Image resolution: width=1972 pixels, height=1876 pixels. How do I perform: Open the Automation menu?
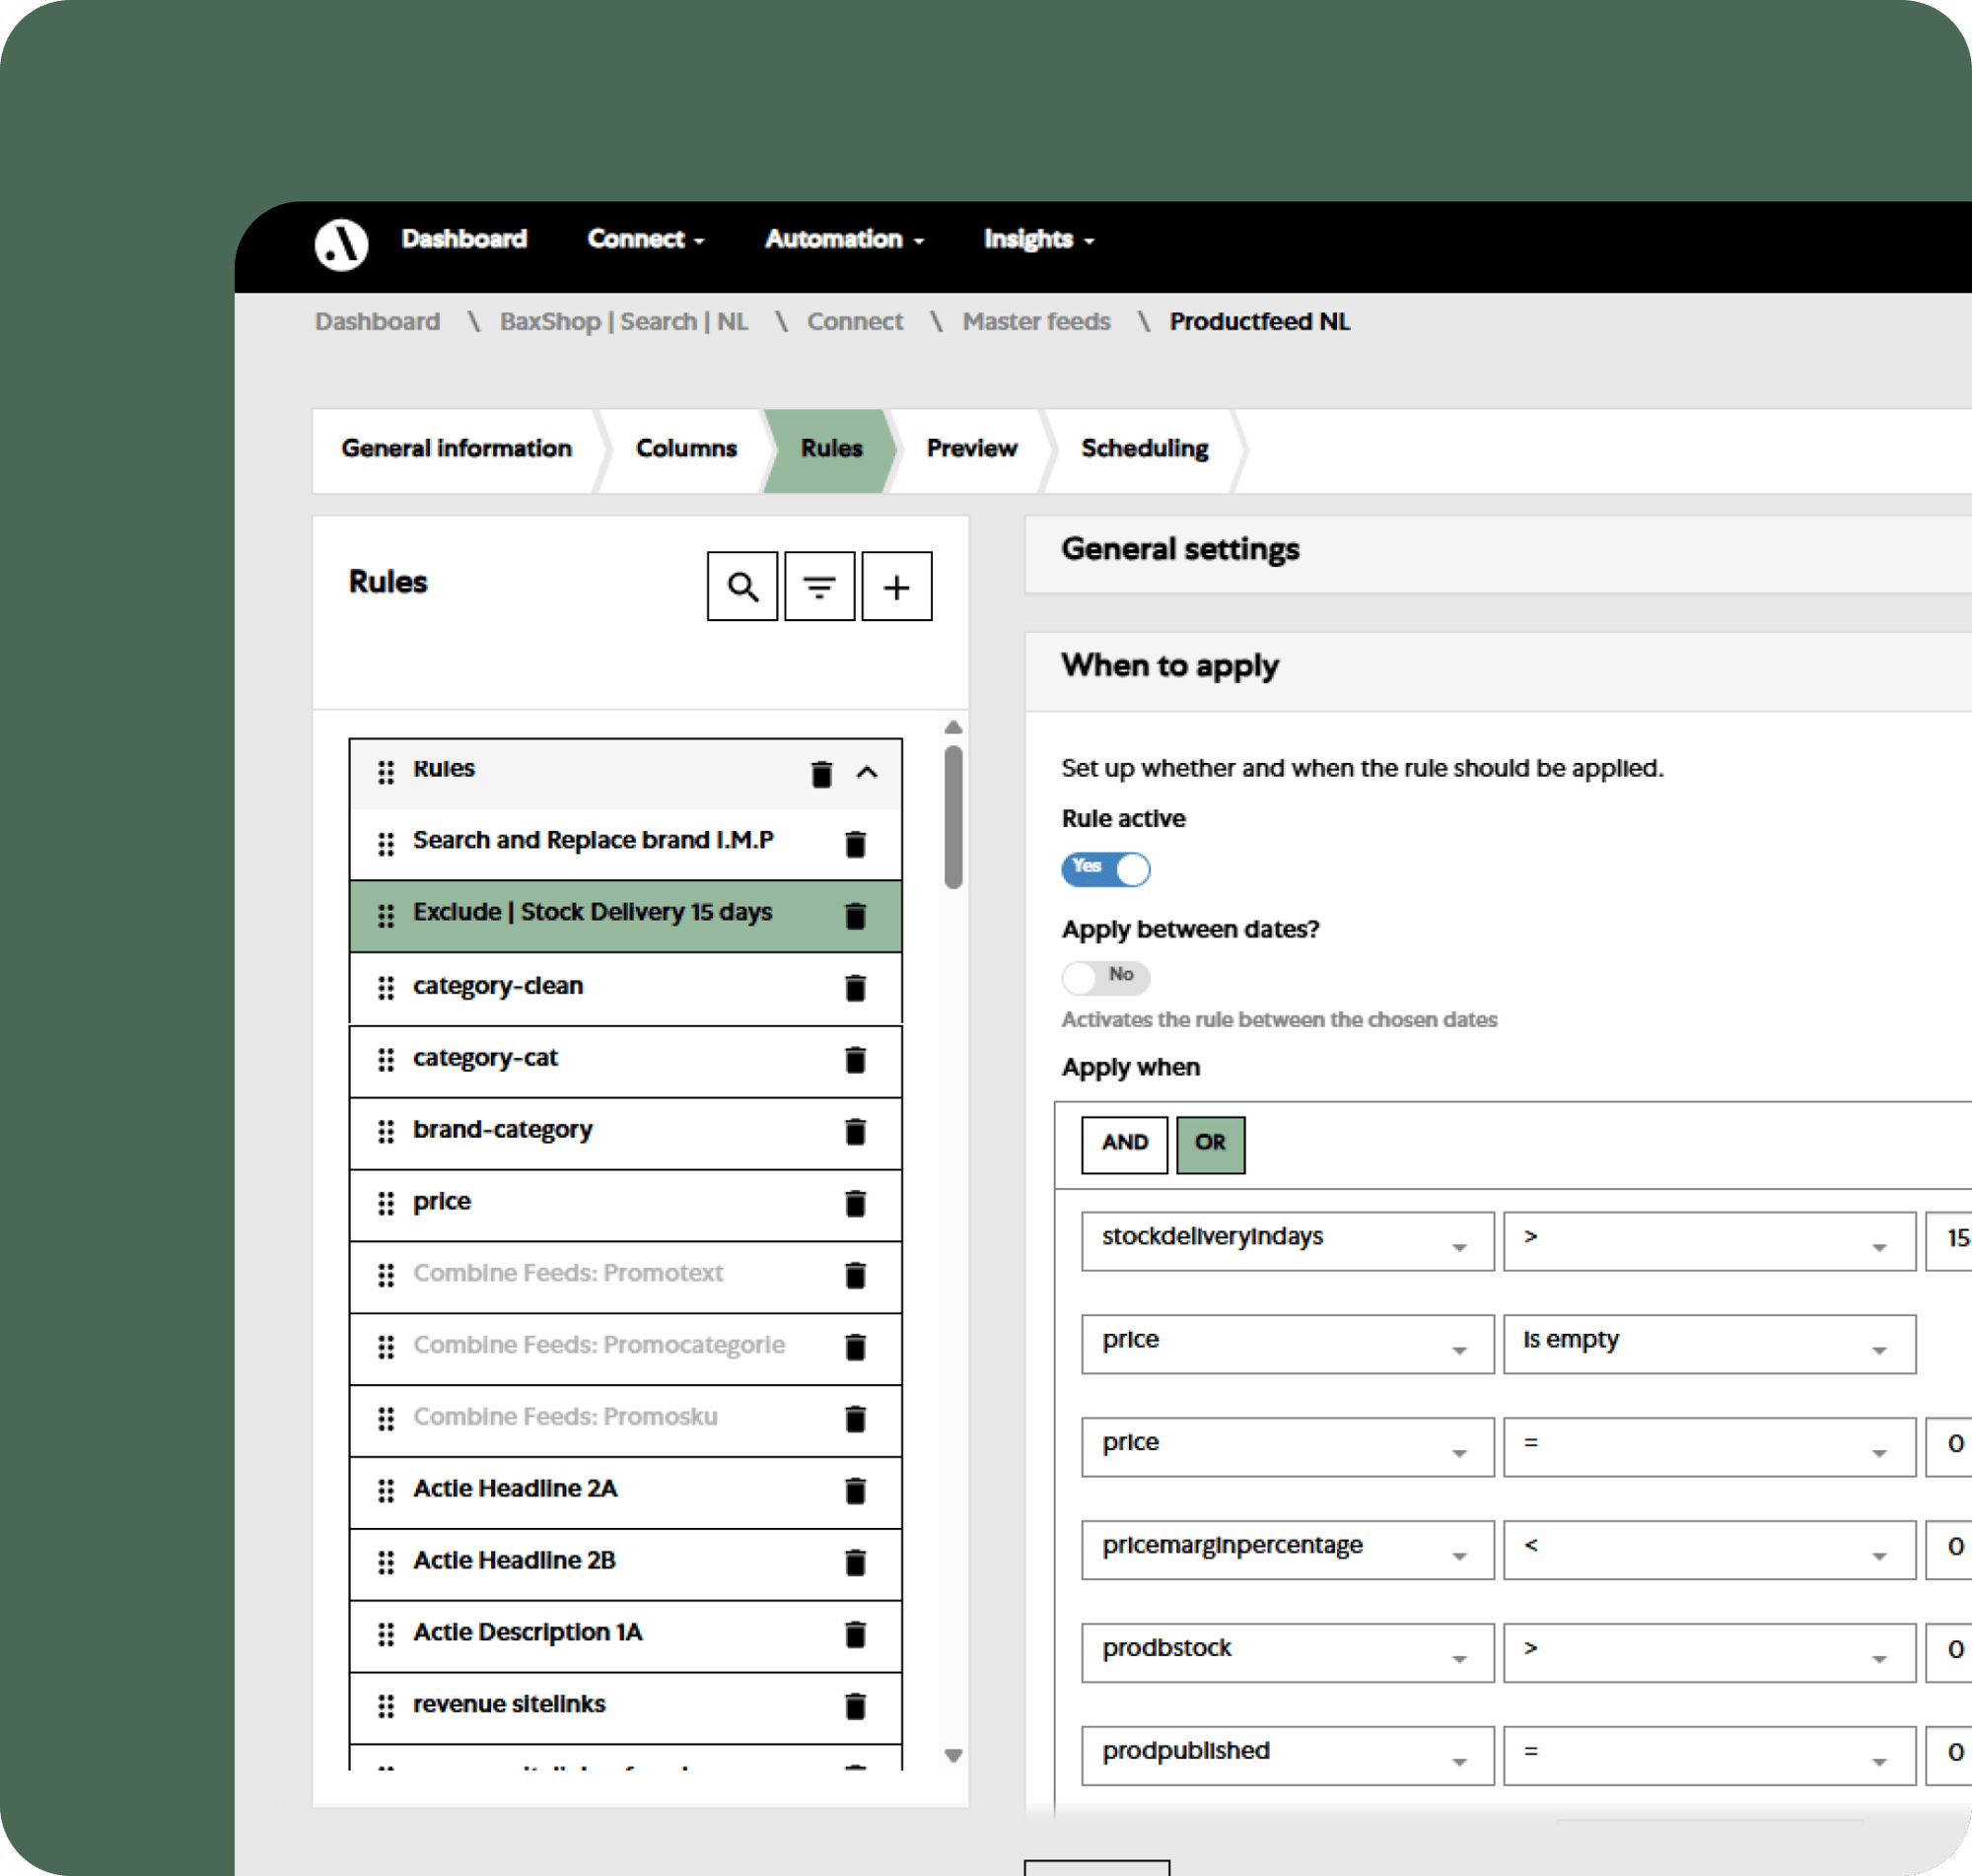coord(844,239)
